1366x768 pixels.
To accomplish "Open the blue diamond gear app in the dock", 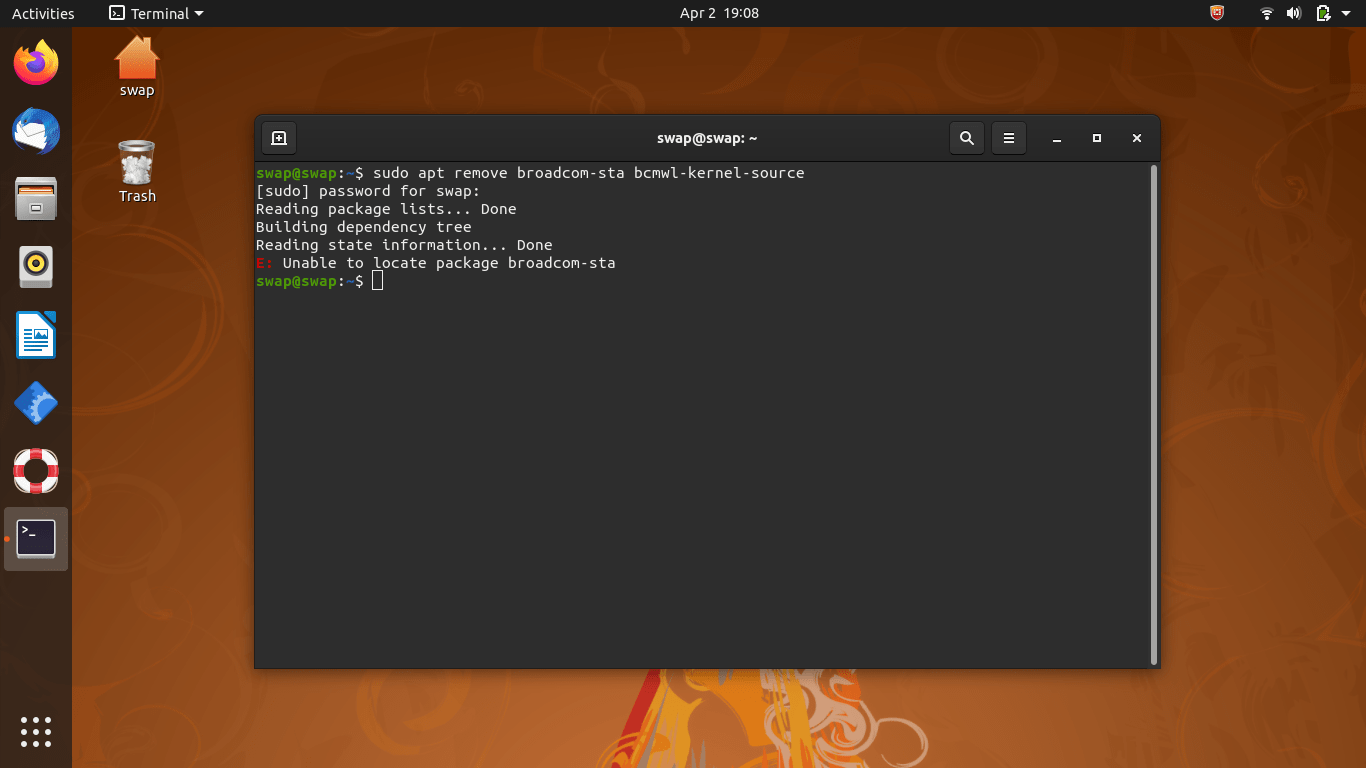I will (36, 403).
